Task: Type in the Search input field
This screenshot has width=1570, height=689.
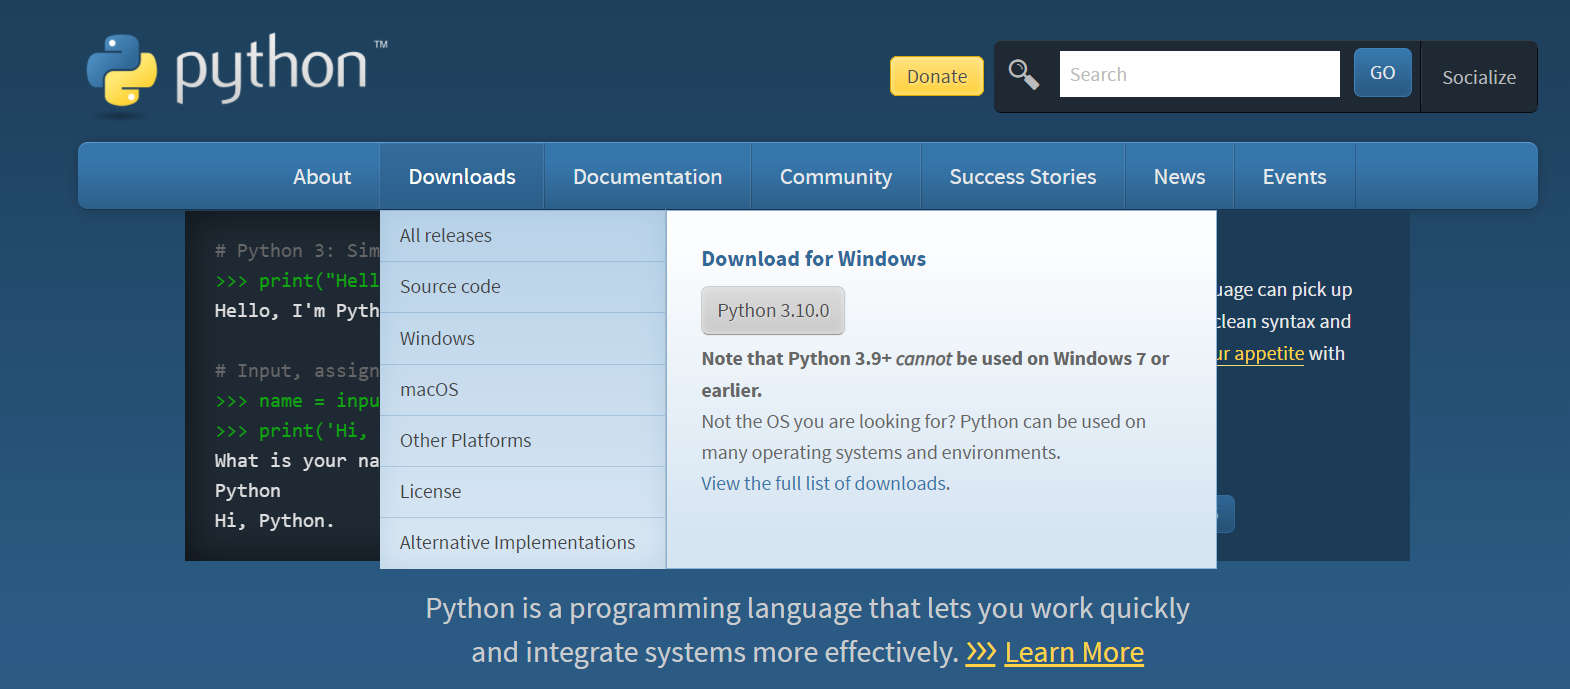Action: coord(1199,75)
